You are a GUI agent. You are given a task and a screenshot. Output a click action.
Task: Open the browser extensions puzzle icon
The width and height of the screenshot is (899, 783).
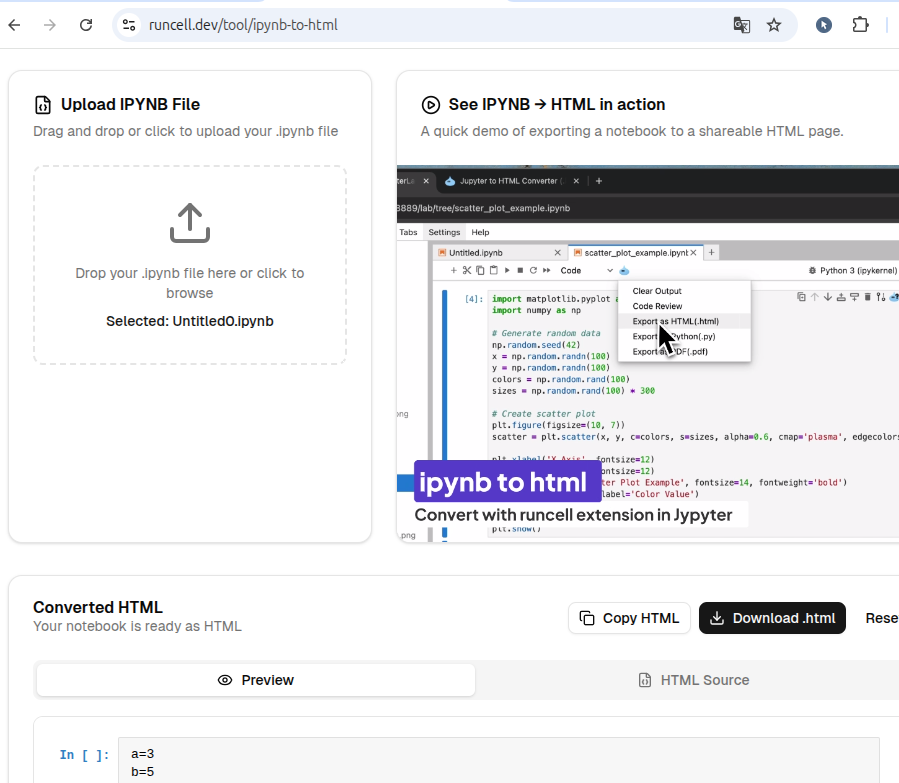(861, 25)
